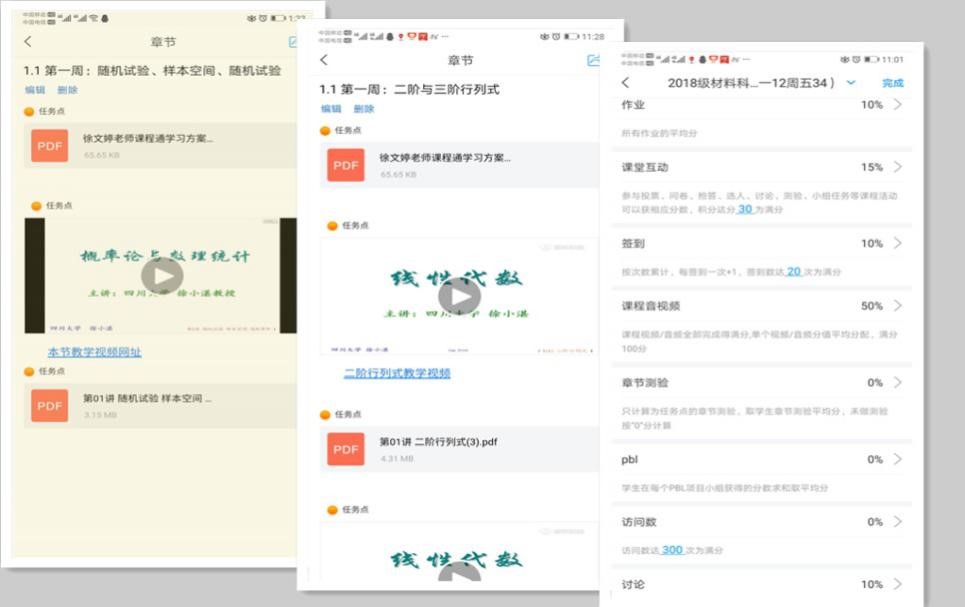Click back arrow beside 2018级材料科 title
The width and height of the screenshot is (965, 607).
point(626,83)
